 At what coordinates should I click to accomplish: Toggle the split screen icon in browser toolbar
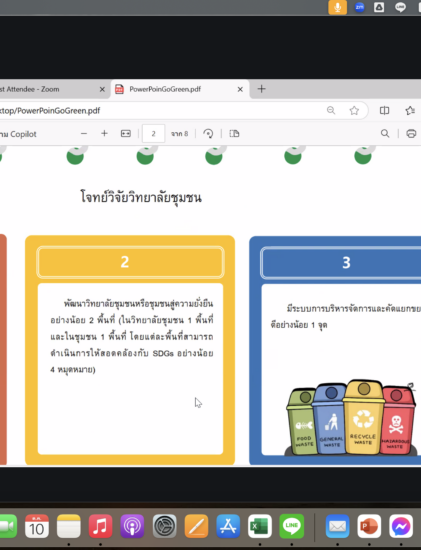click(x=385, y=111)
